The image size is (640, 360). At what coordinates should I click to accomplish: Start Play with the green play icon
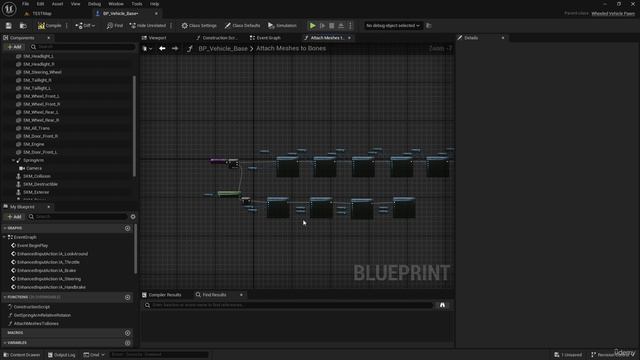[x=313, y=26]
